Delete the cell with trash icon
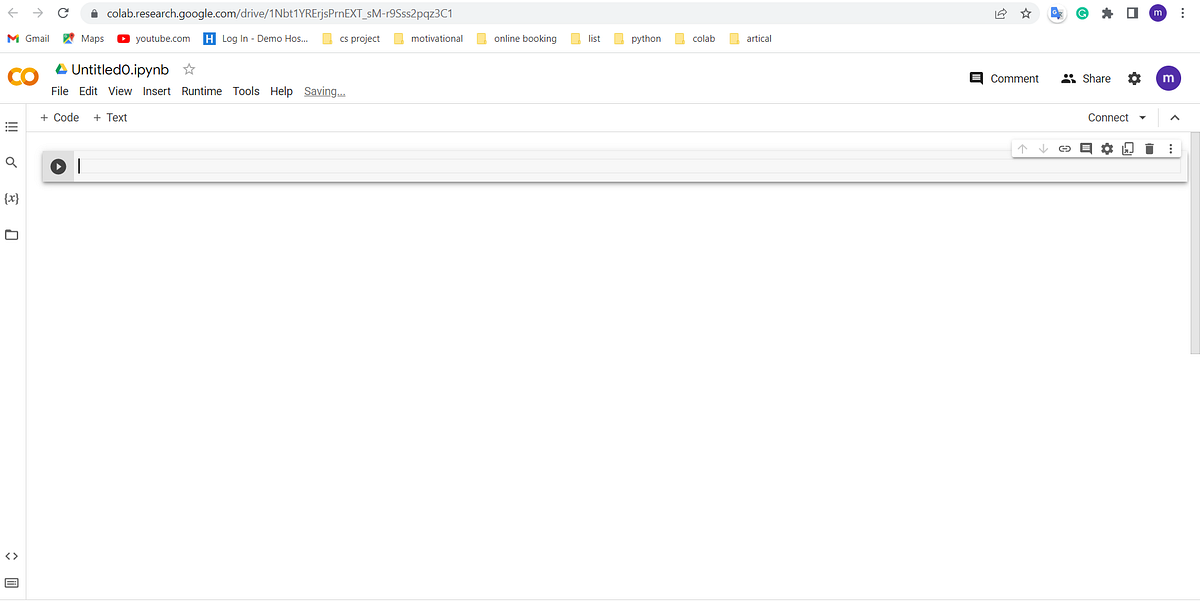 1149,149
